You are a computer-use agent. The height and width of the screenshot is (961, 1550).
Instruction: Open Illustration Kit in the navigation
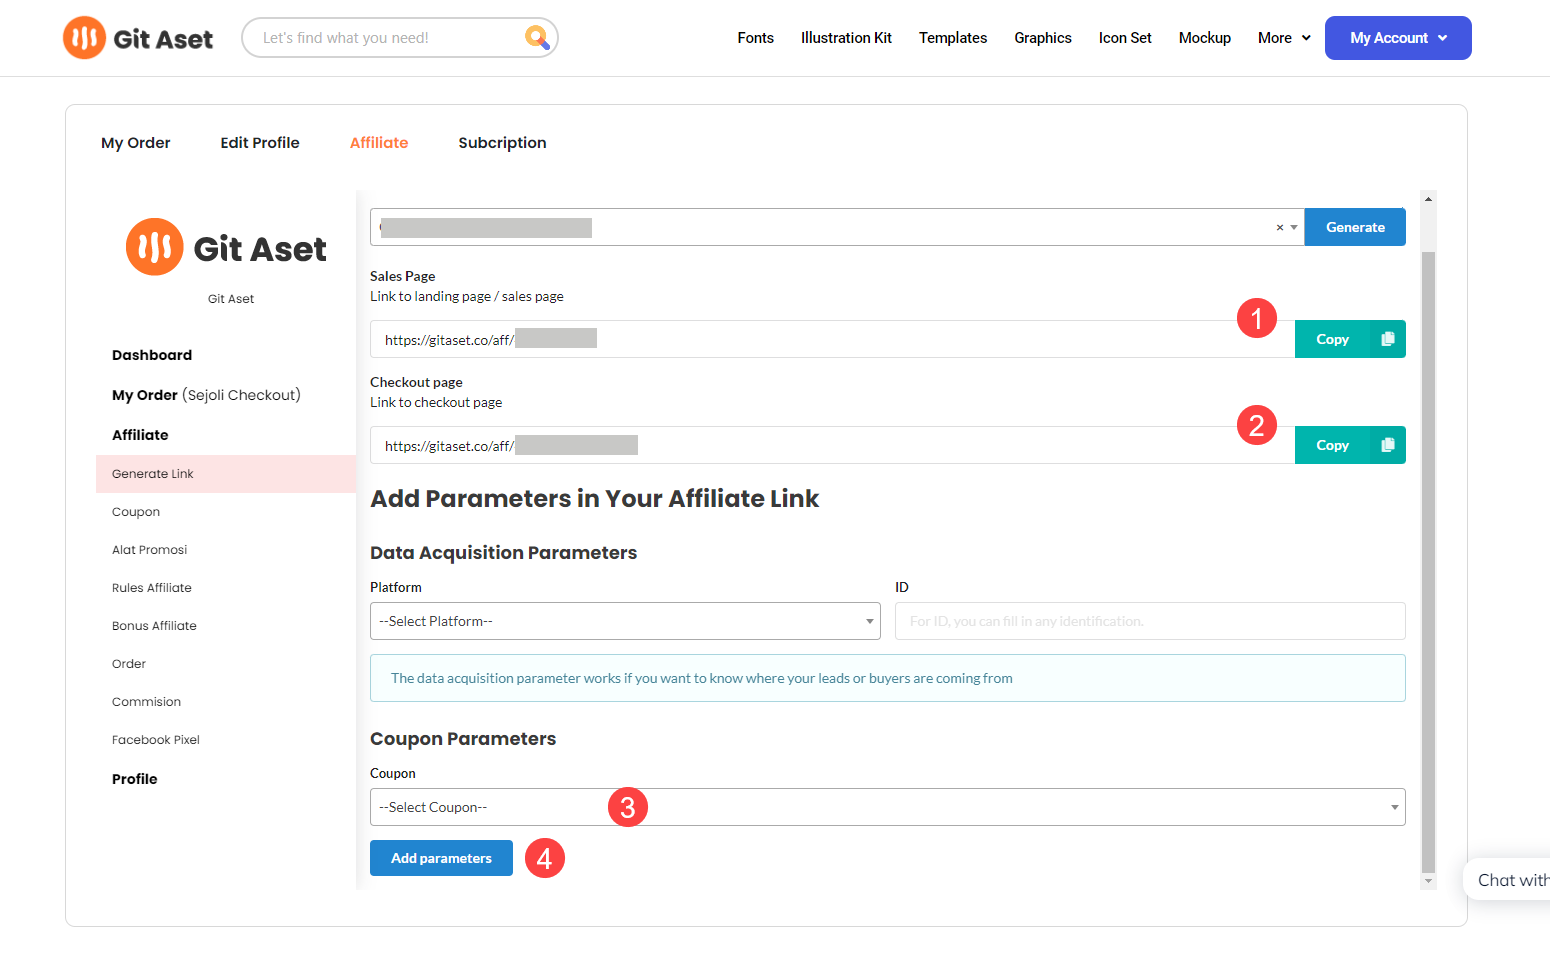tap(846, 38)
